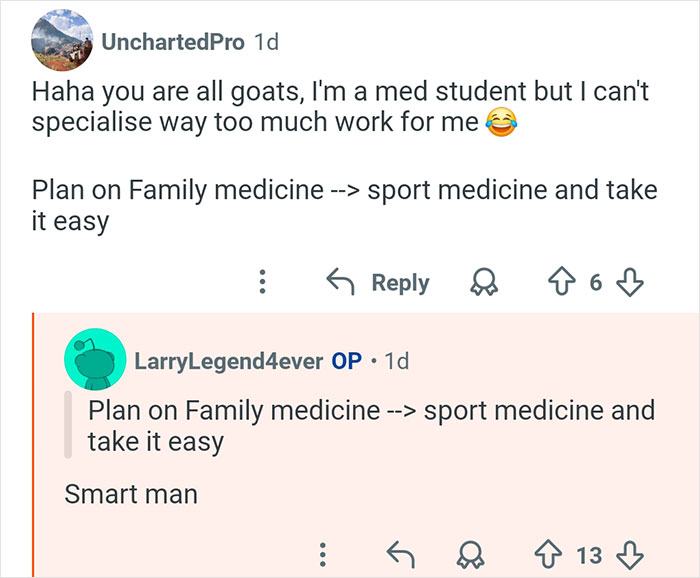This screenshot has width=700, height=578.
Task: Visit UnchartedPro username link
Action: click(x=172, y=42)
